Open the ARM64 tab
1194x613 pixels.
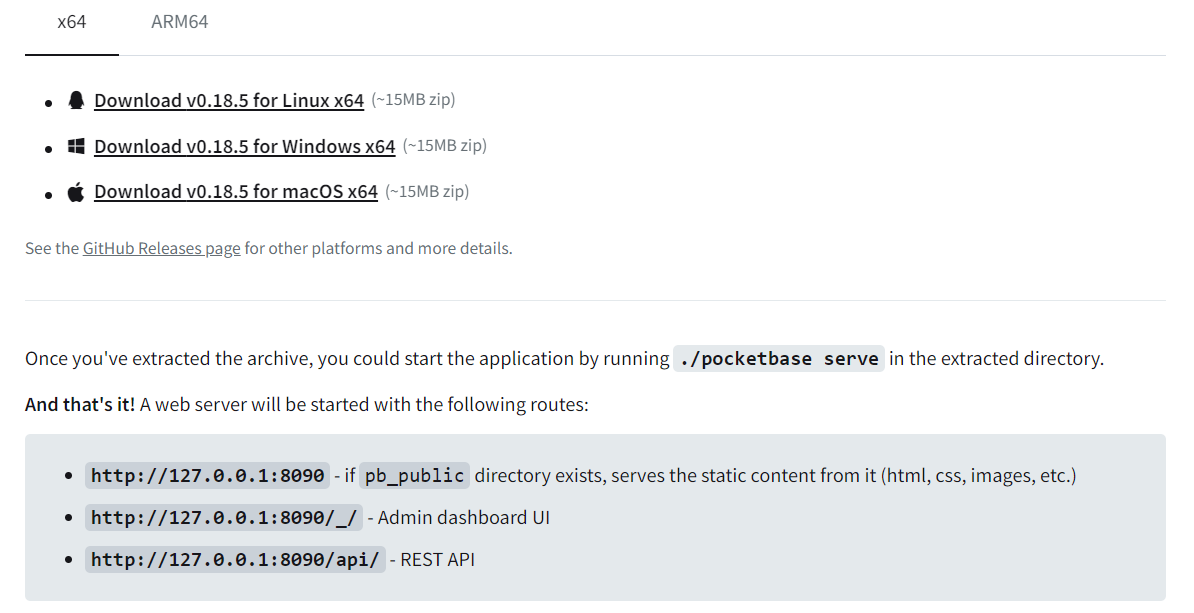(180, 22)
